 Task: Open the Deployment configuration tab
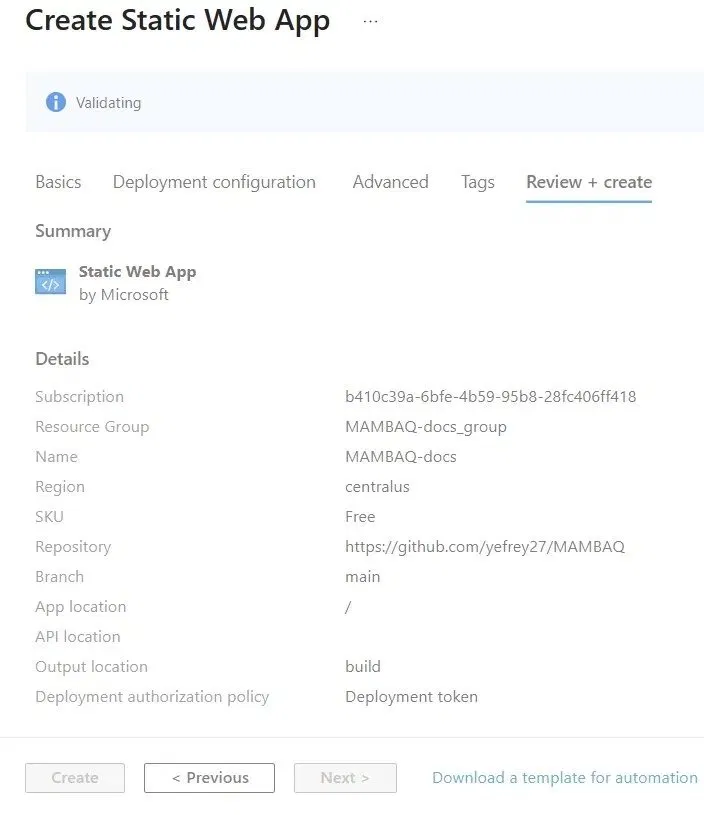(x=214, y=182)
